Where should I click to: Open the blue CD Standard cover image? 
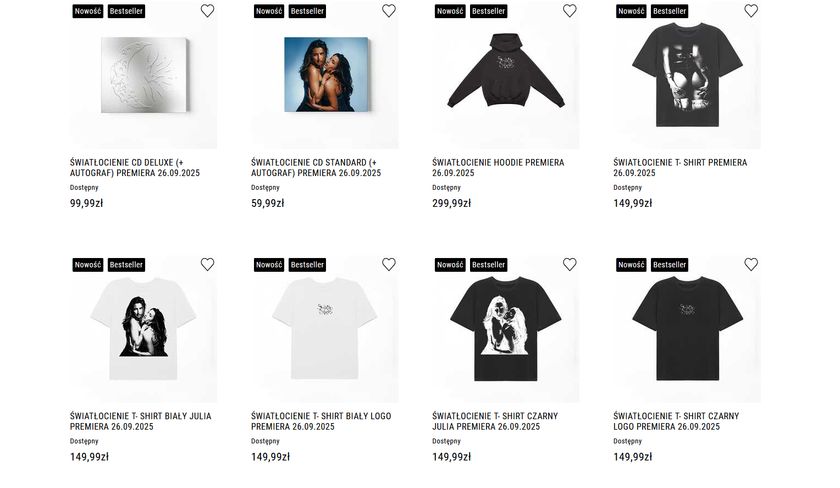(326, 74)
